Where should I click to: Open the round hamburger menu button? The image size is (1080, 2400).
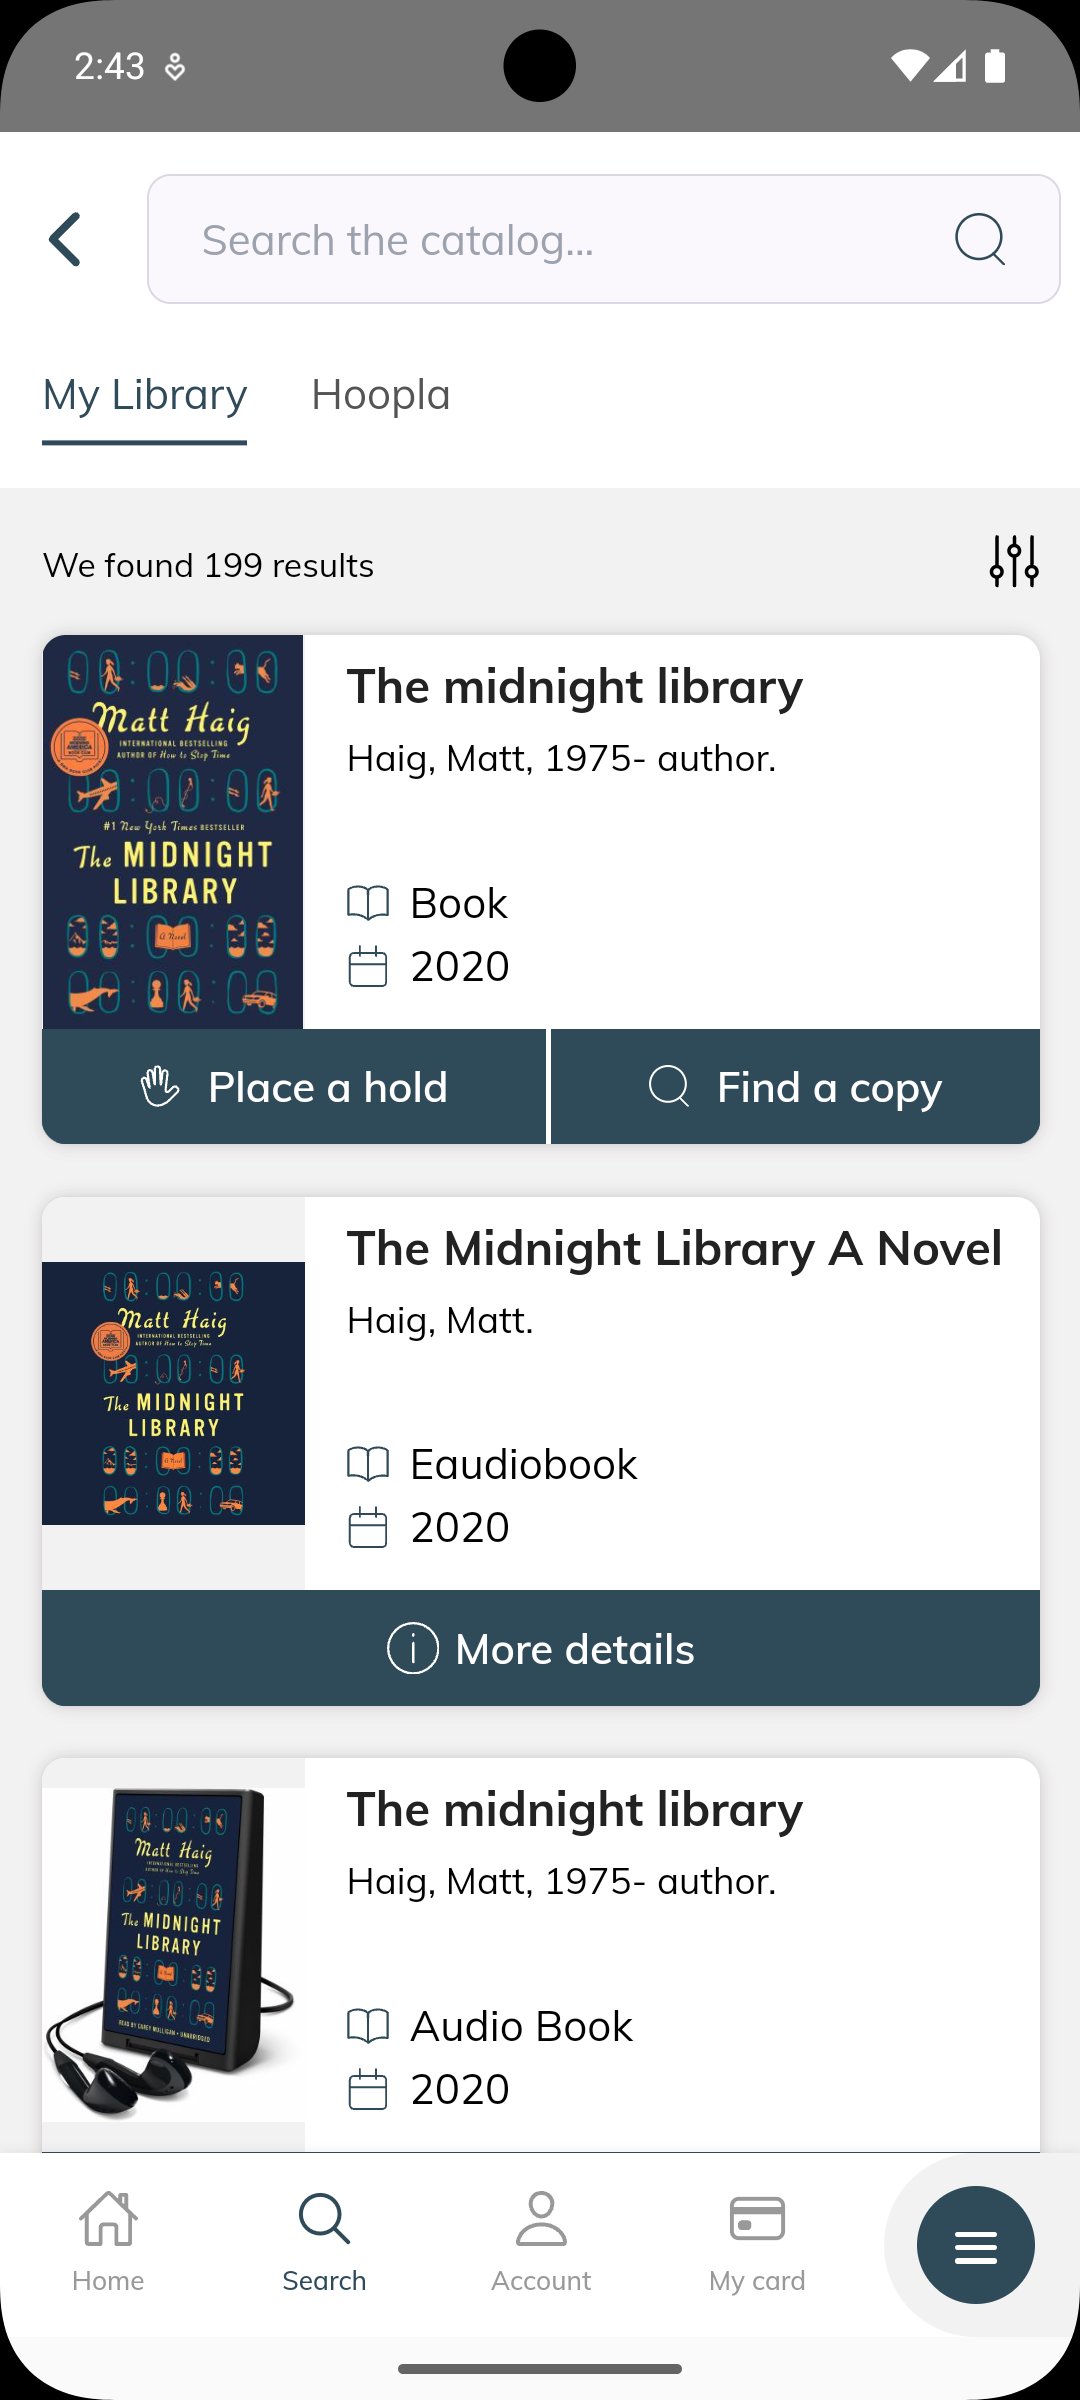coord(975,2245)
